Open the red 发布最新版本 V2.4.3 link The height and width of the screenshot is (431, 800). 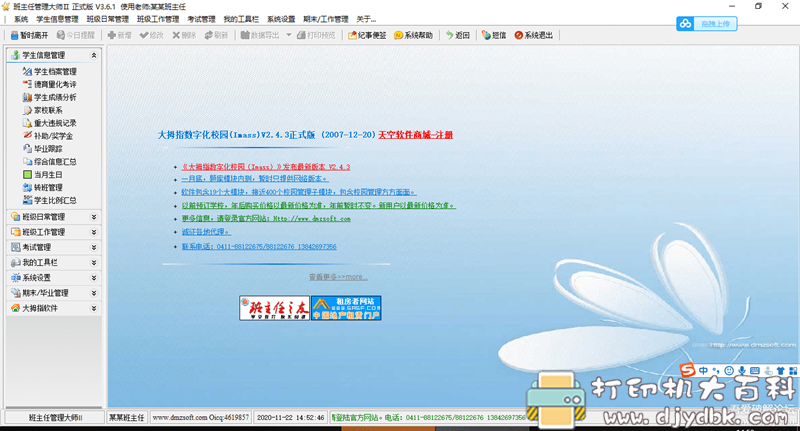[x=266, y=167]
